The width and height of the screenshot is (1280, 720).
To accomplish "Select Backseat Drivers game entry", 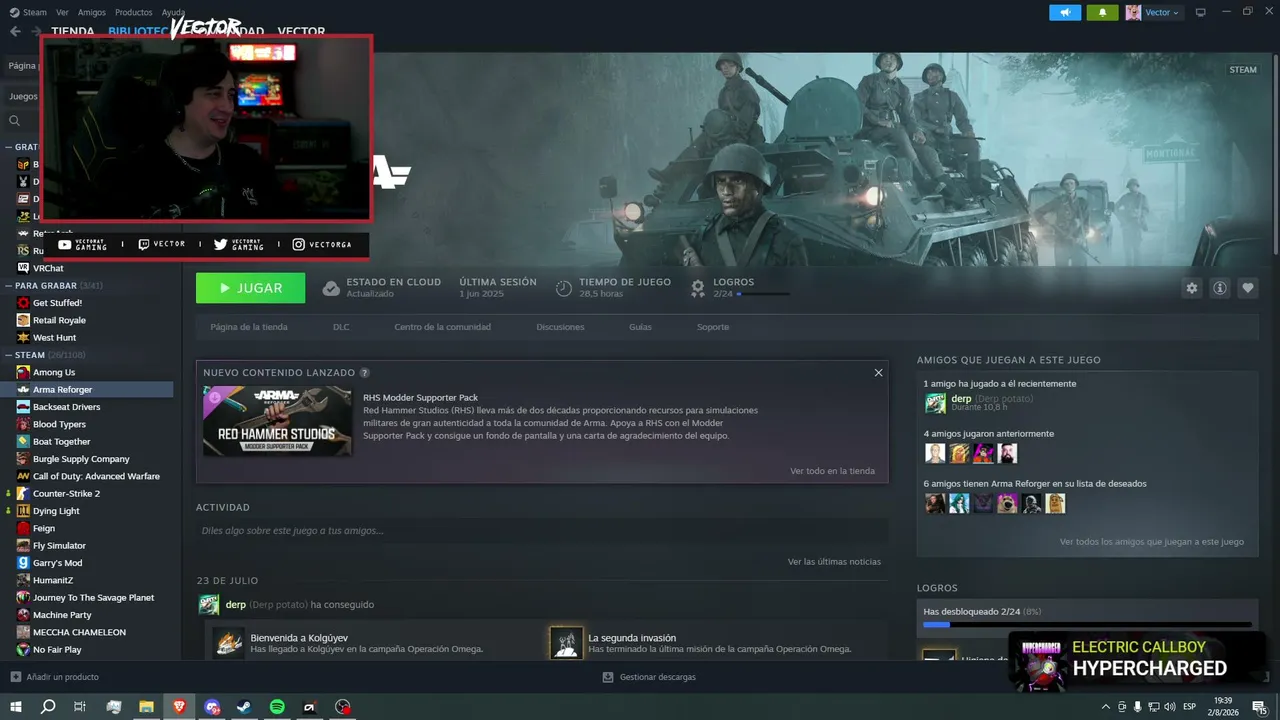I will [66, 407].
